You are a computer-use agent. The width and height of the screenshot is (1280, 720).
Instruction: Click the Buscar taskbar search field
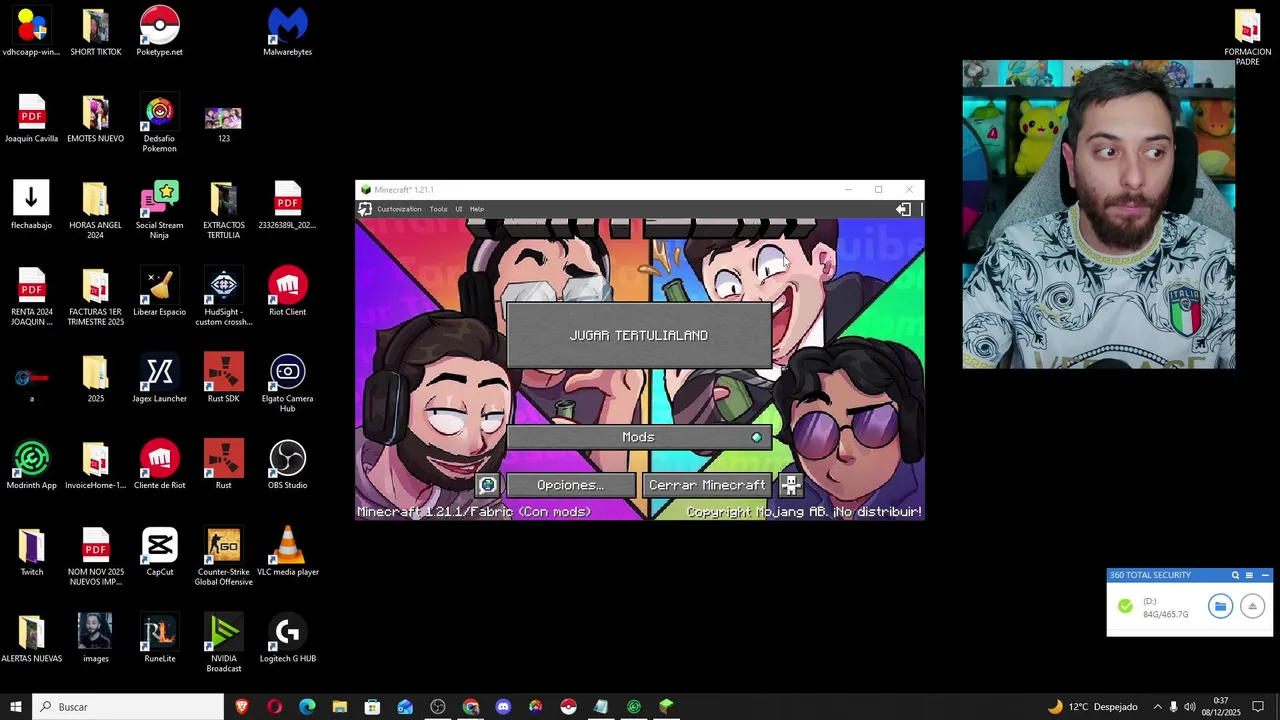(128, 707)
